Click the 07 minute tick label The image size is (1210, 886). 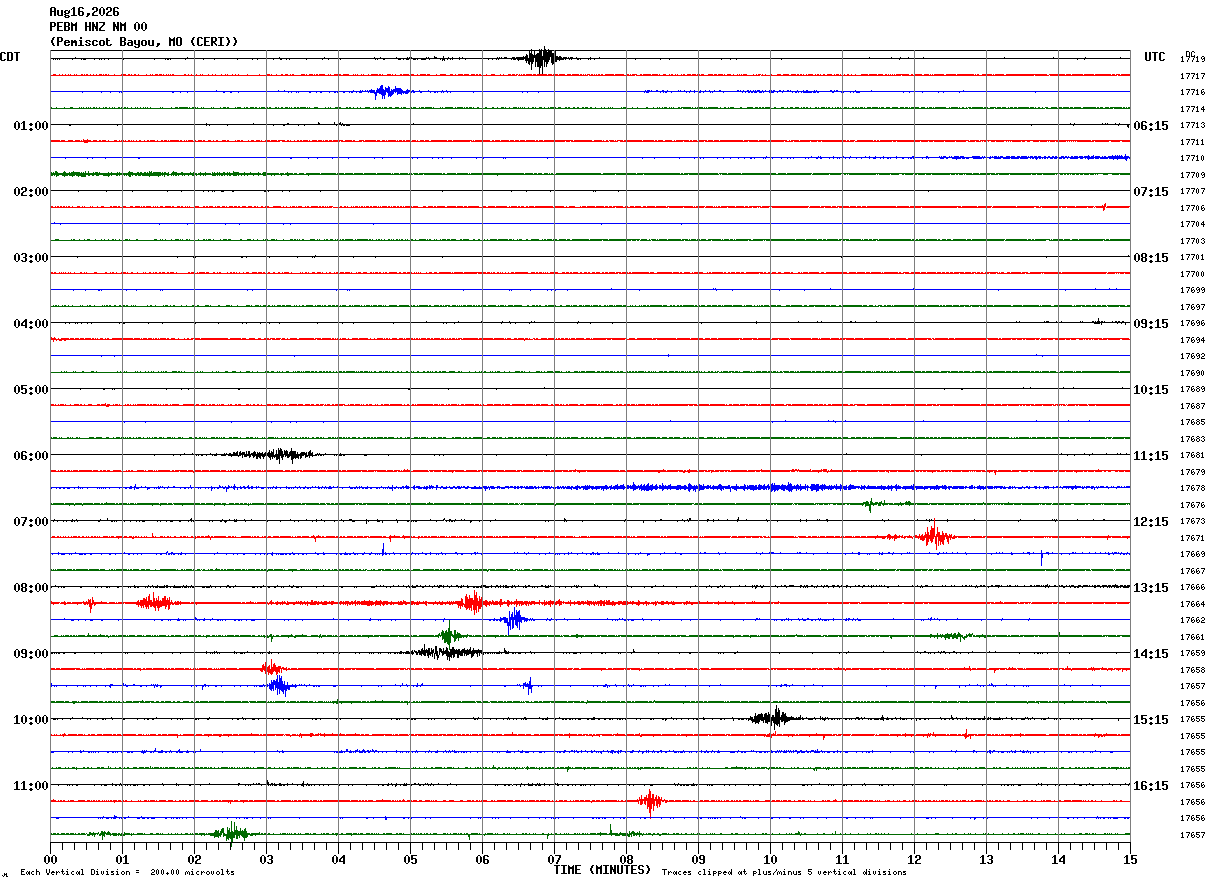[554, 859]
